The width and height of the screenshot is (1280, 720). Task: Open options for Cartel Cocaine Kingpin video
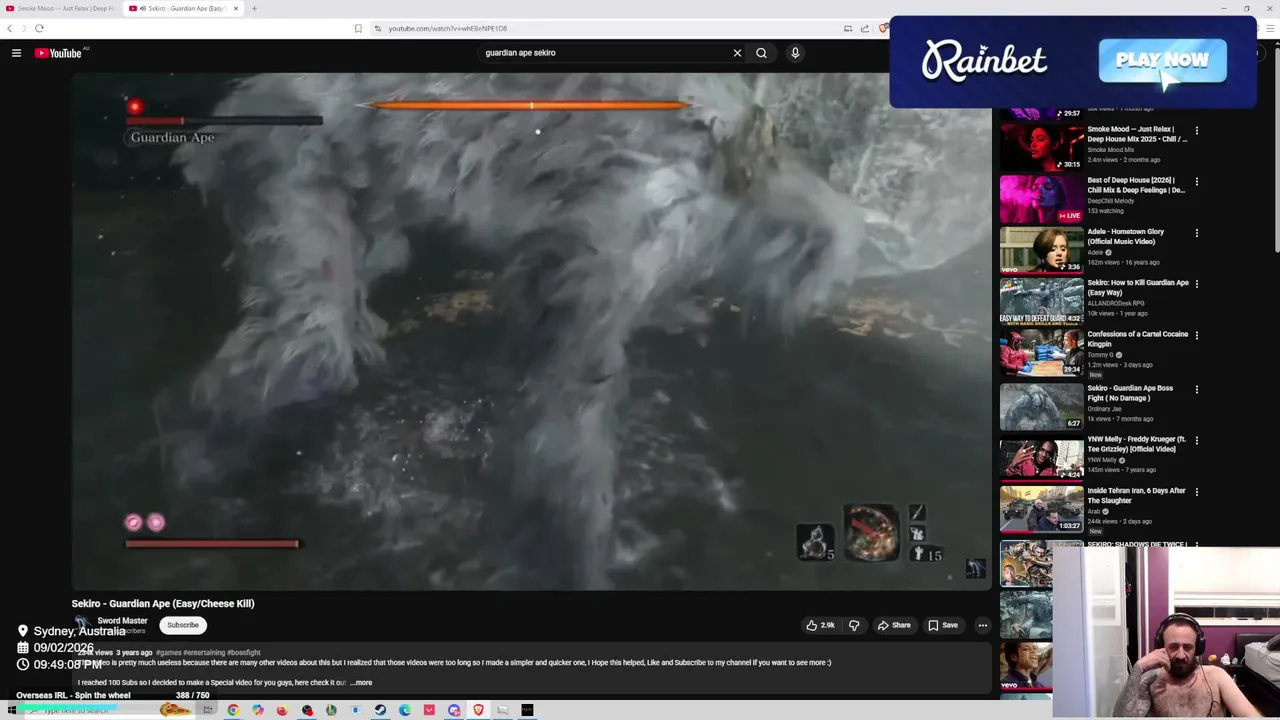pyautogui.click(x=1196, y=335)
